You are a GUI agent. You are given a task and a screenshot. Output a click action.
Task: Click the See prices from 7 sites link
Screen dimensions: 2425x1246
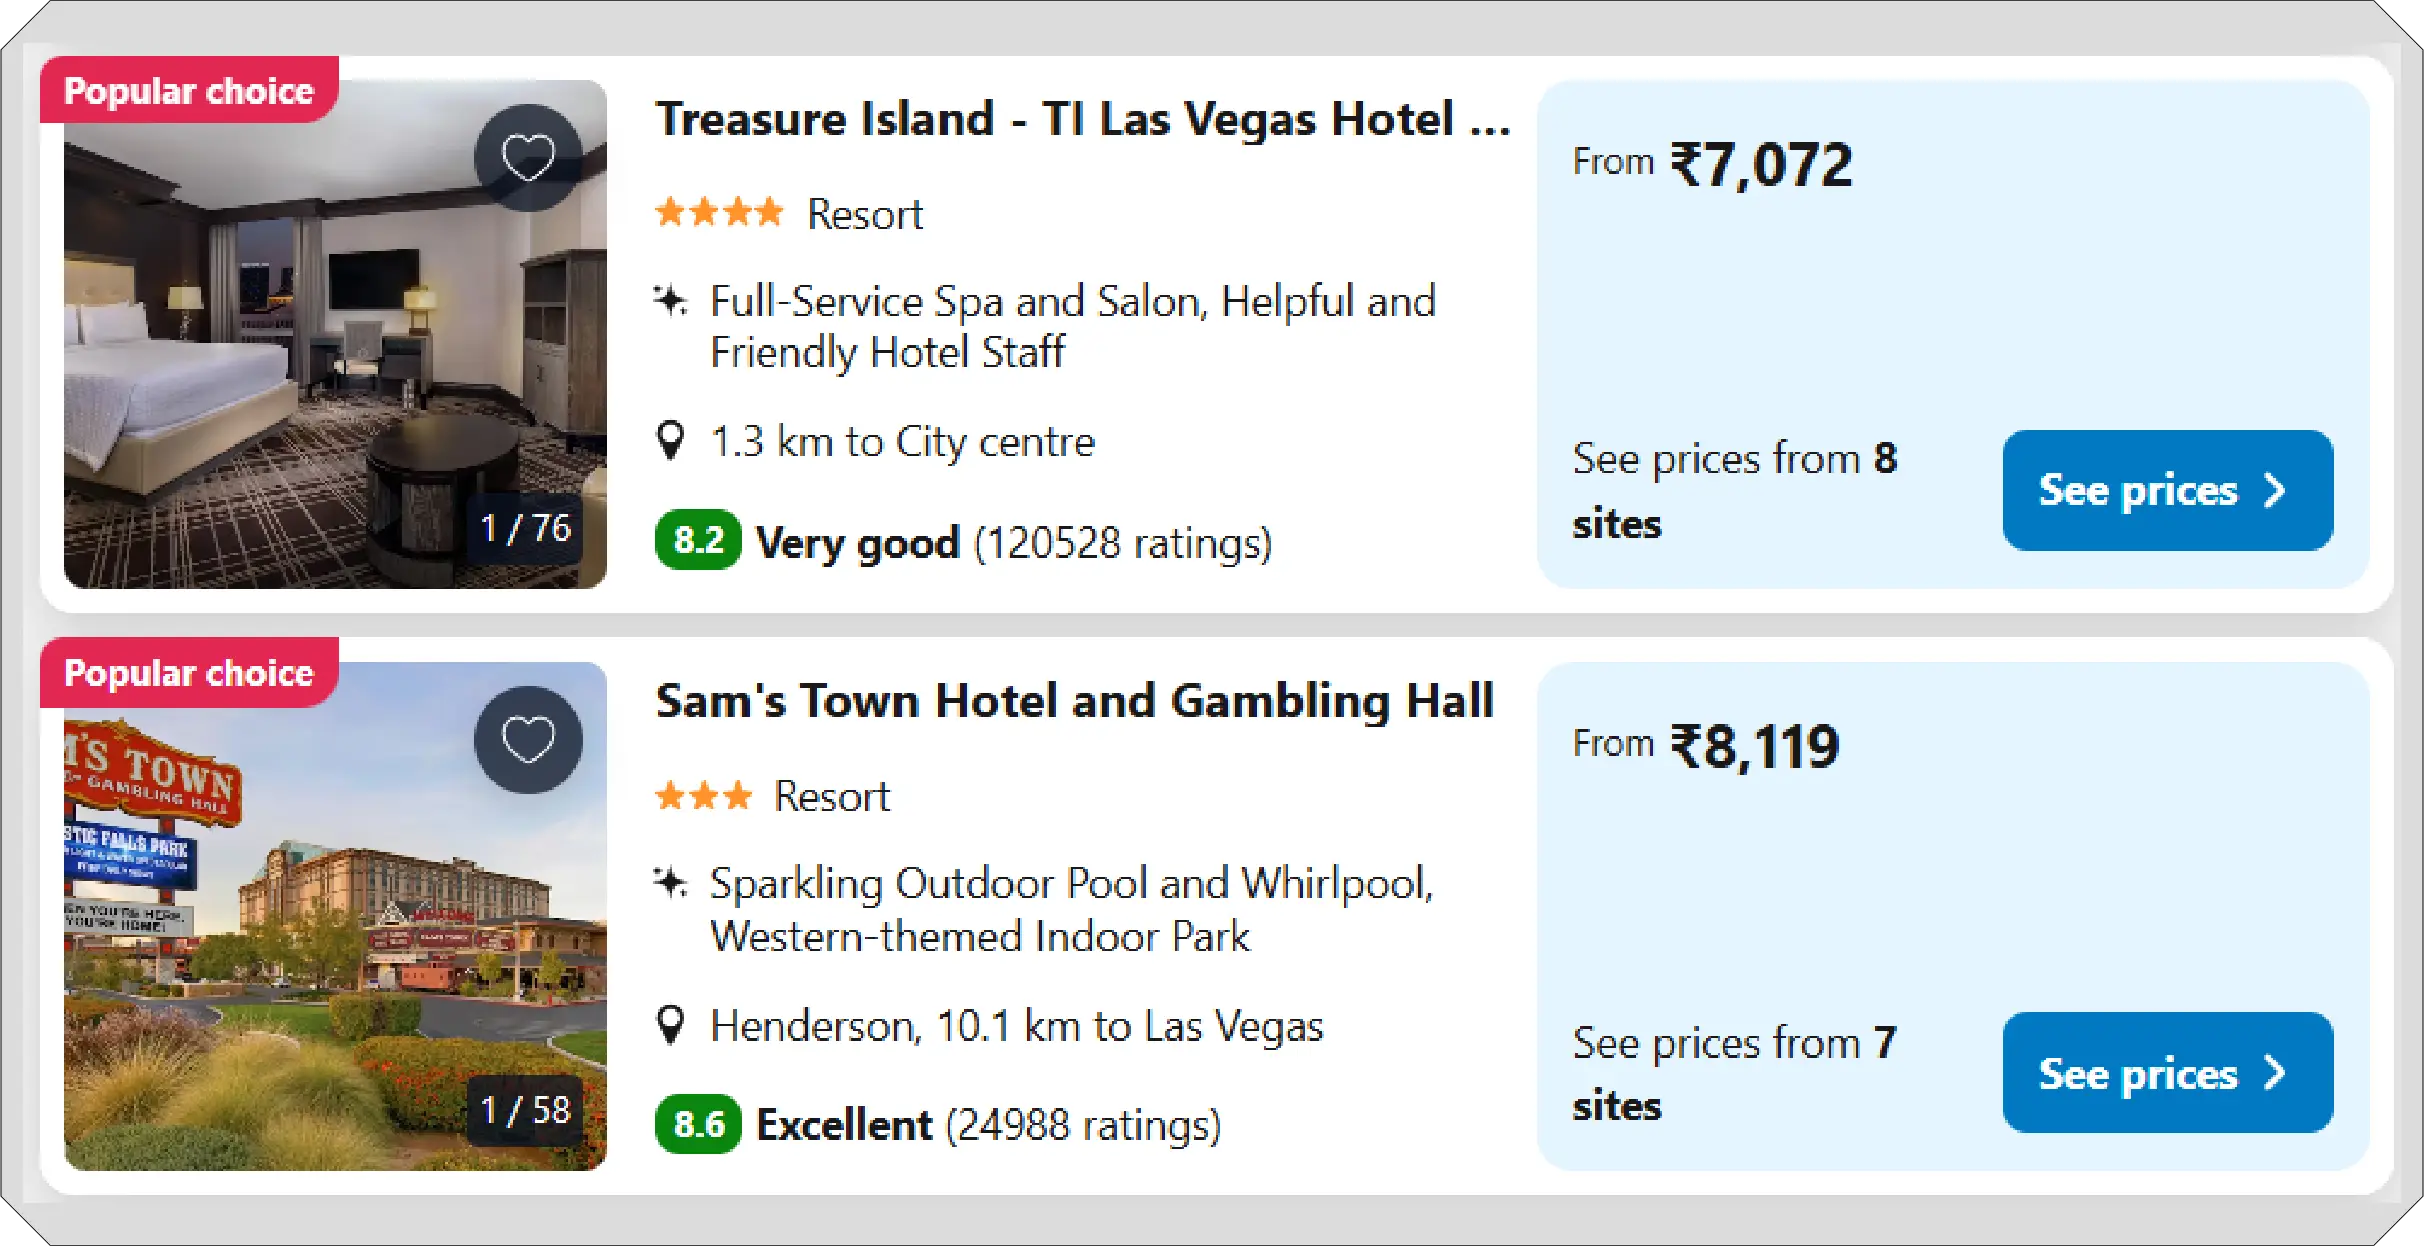pos(1733,1072)
